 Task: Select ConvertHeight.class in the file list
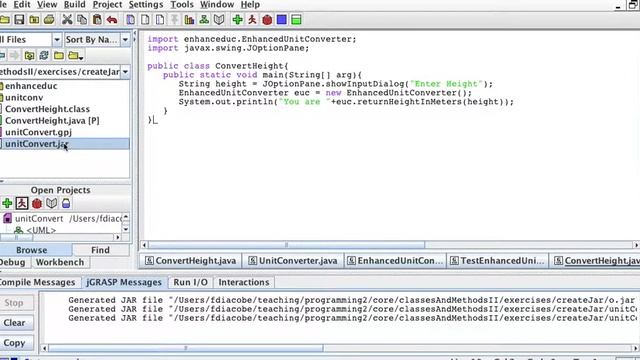coord(47,109)
